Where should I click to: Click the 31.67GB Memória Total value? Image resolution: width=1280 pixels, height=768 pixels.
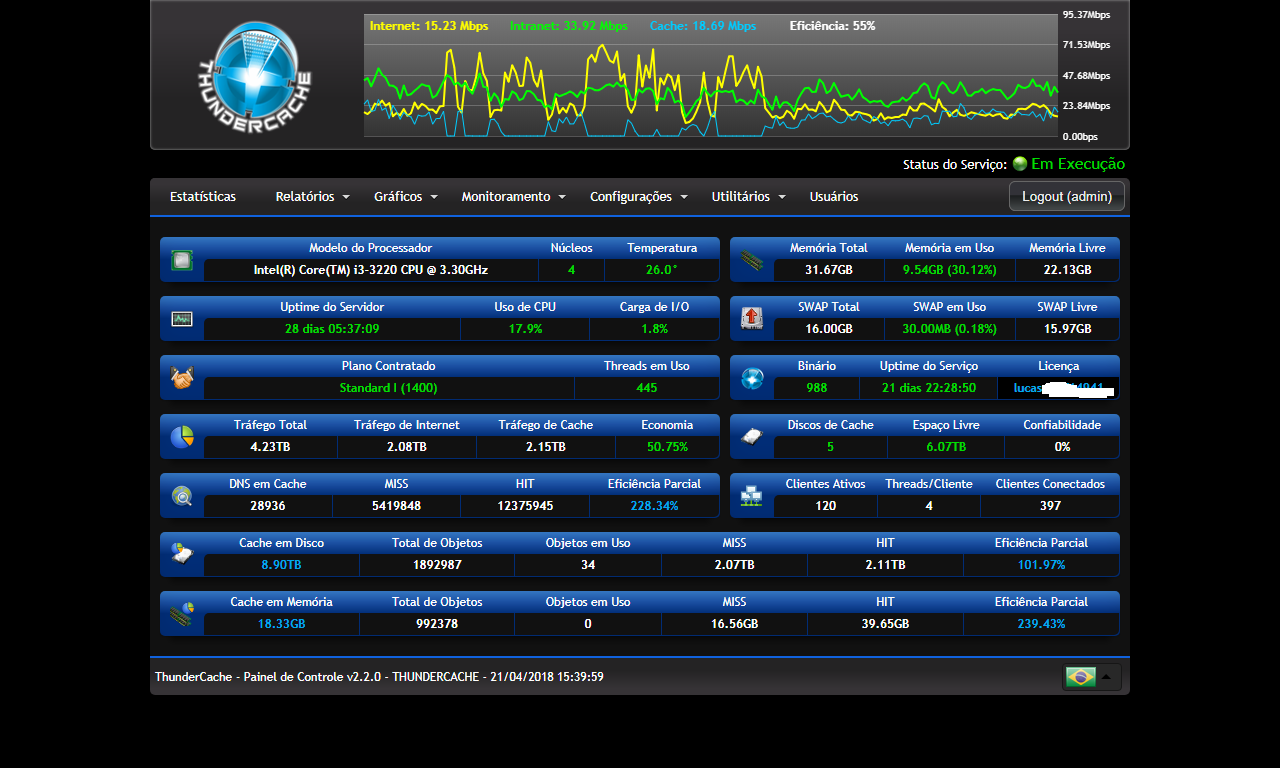click(x=829, y=270)
